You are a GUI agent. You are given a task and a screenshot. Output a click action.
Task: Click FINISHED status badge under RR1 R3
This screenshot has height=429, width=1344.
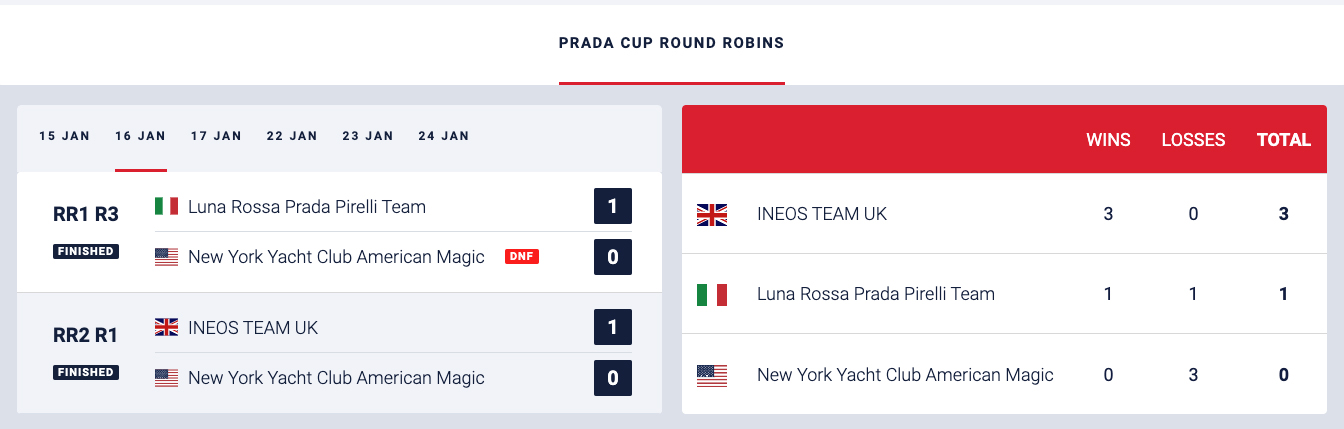86,251
